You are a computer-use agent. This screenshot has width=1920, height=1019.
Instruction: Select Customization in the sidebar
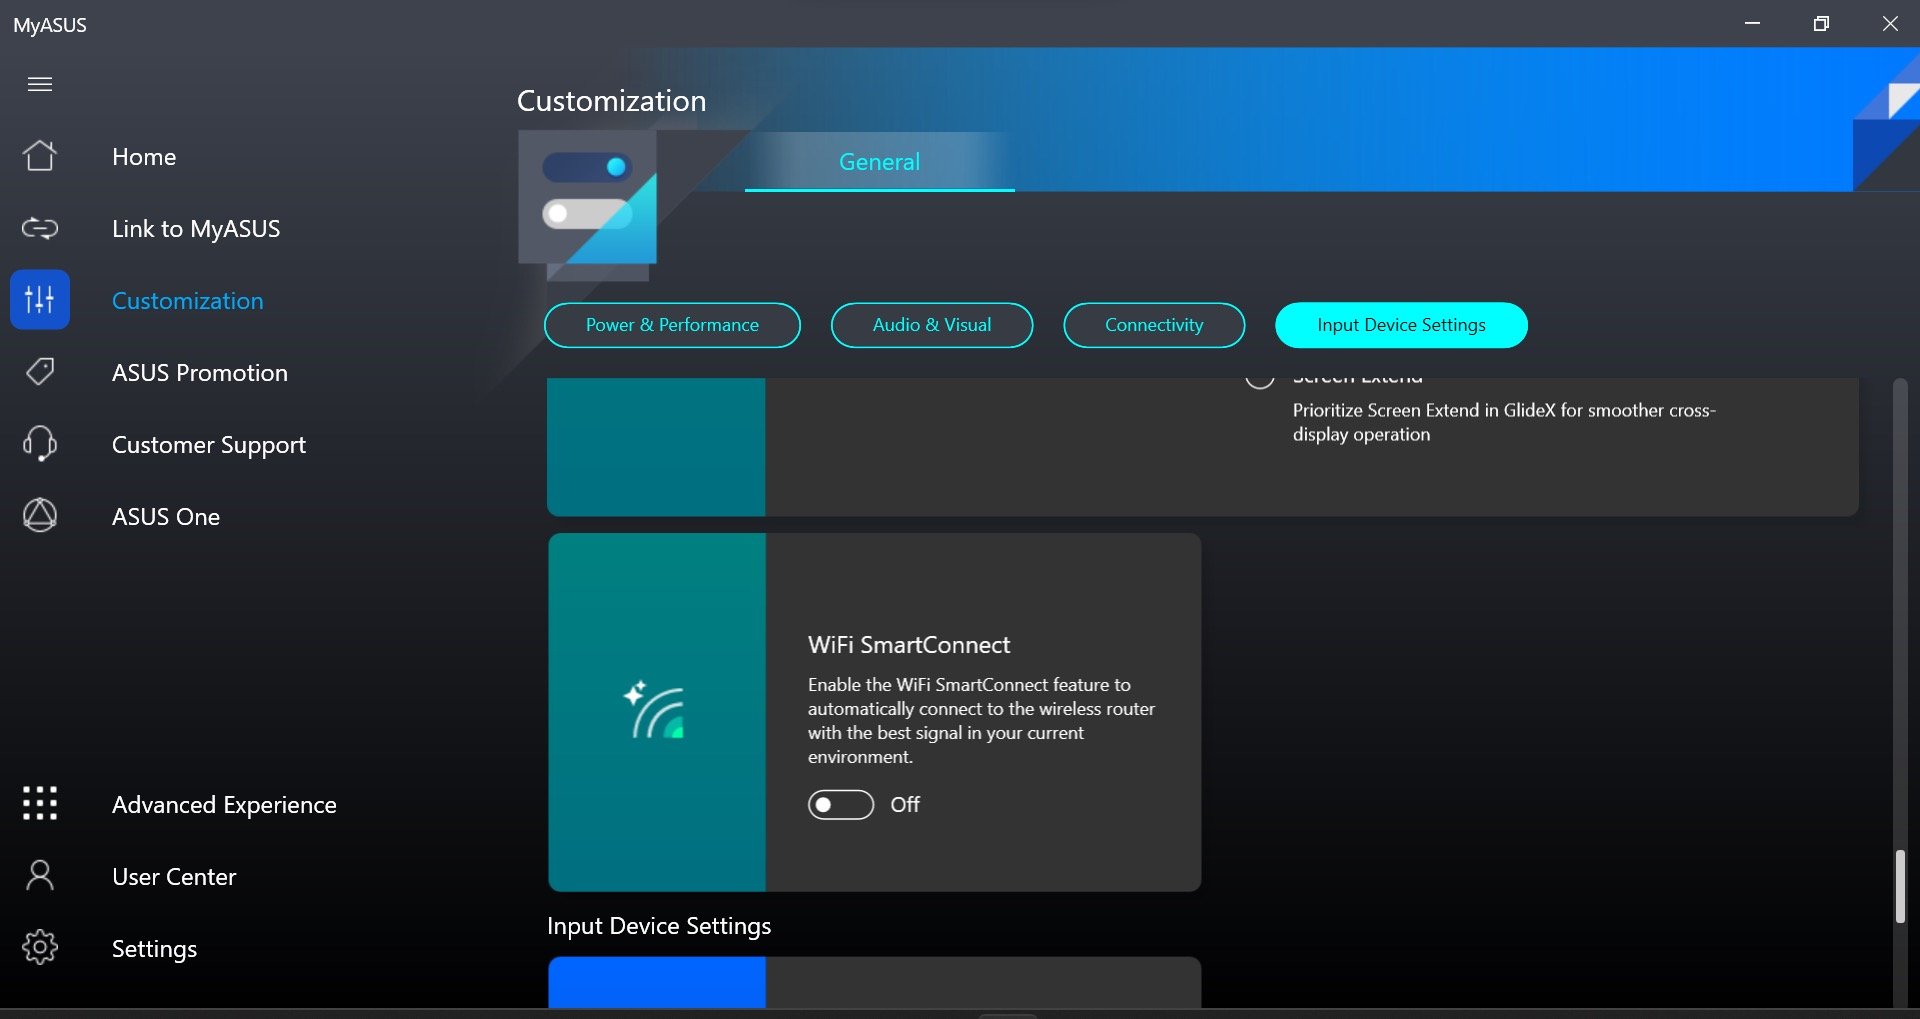[x=188, y=301]
